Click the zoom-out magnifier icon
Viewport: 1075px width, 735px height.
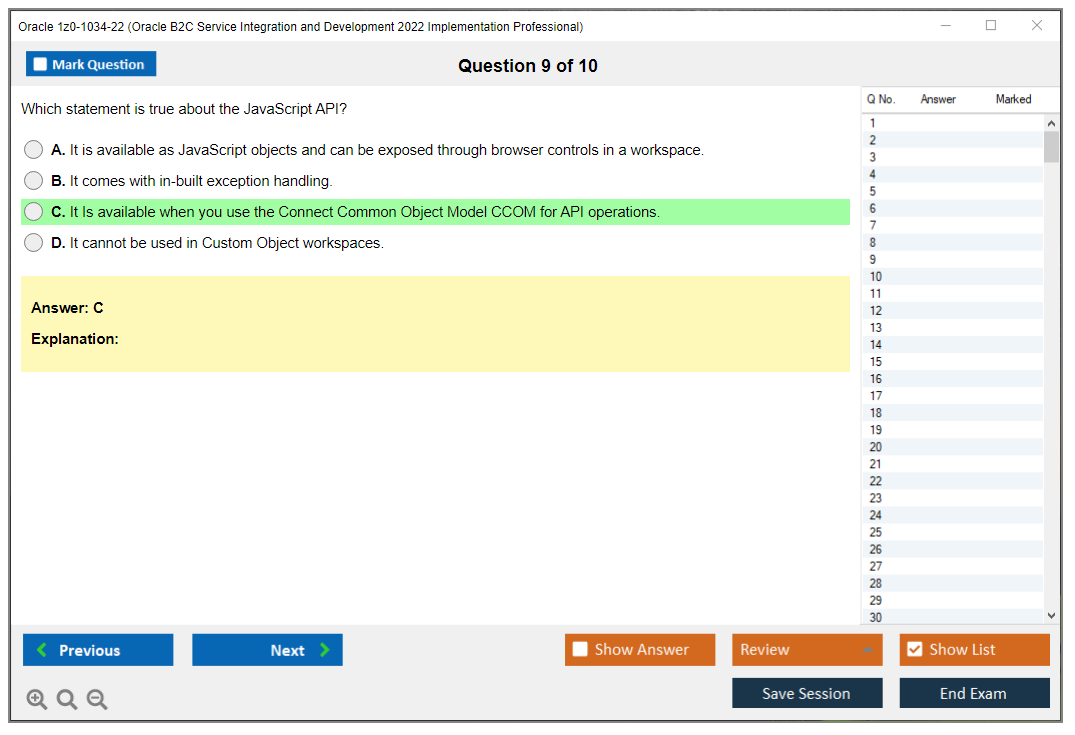click(x=97, y=699)
